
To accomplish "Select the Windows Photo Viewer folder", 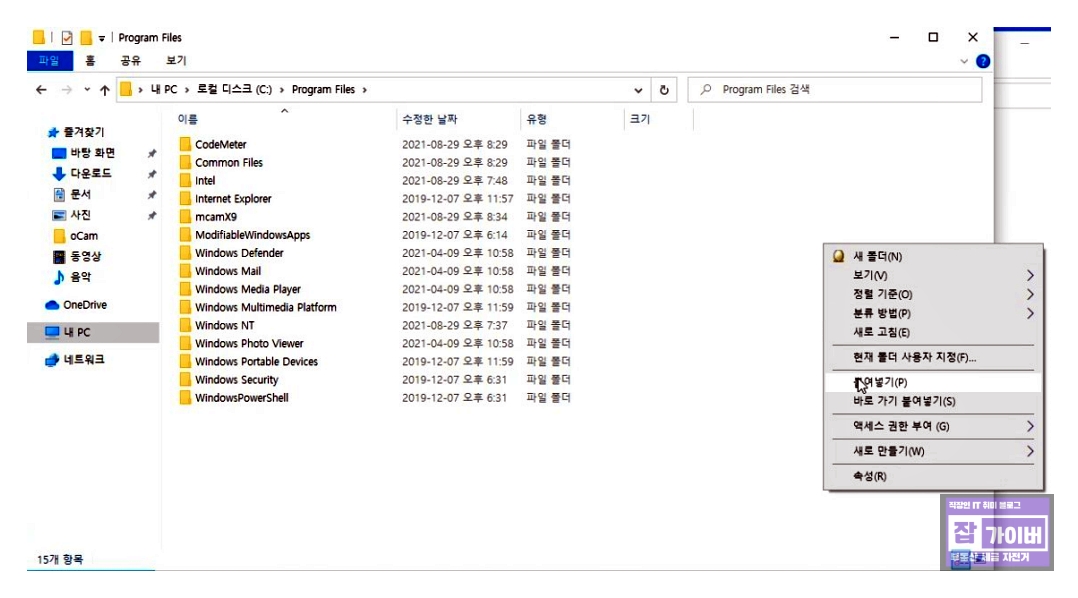I will pos(249,343).
